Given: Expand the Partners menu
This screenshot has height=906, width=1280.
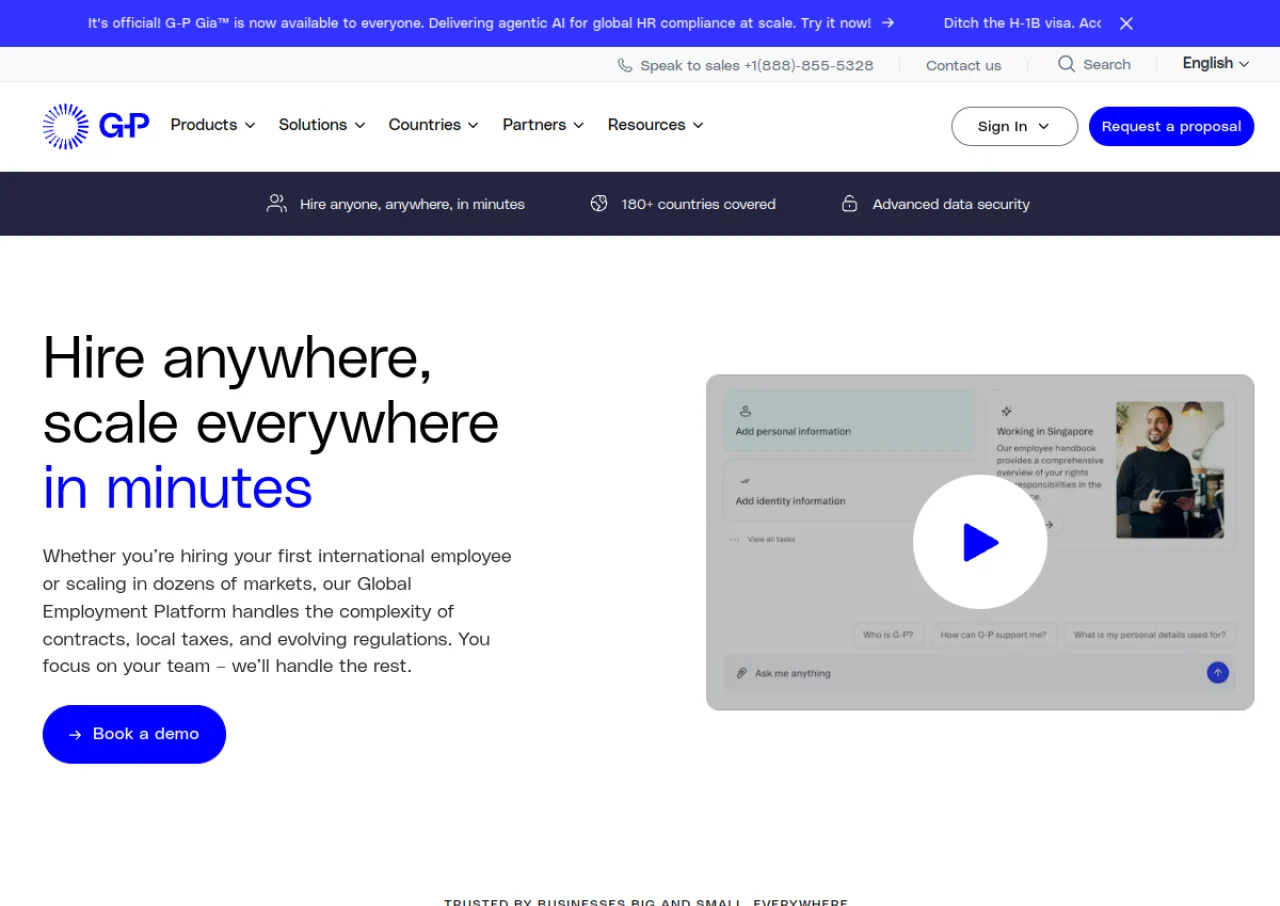Looking at the screenshot, I should [543, 125].
